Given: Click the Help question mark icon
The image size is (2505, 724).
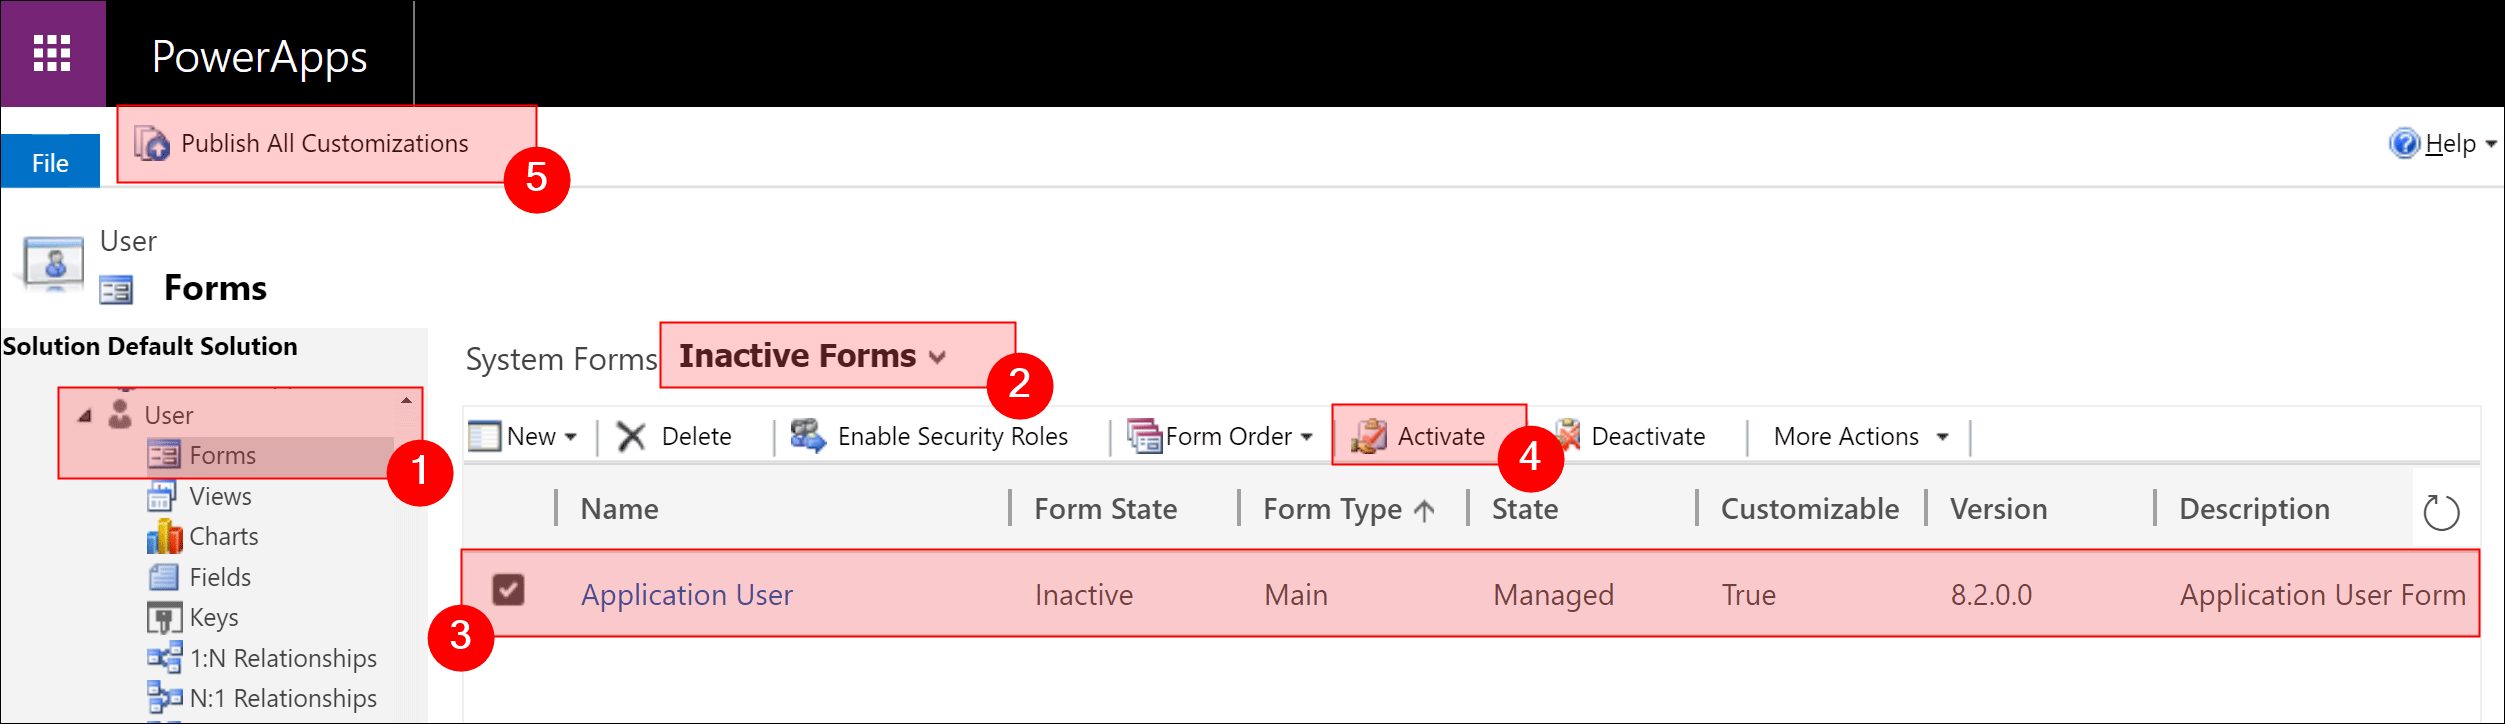Looking at the screenshot, I should (x=2404, y=144).
